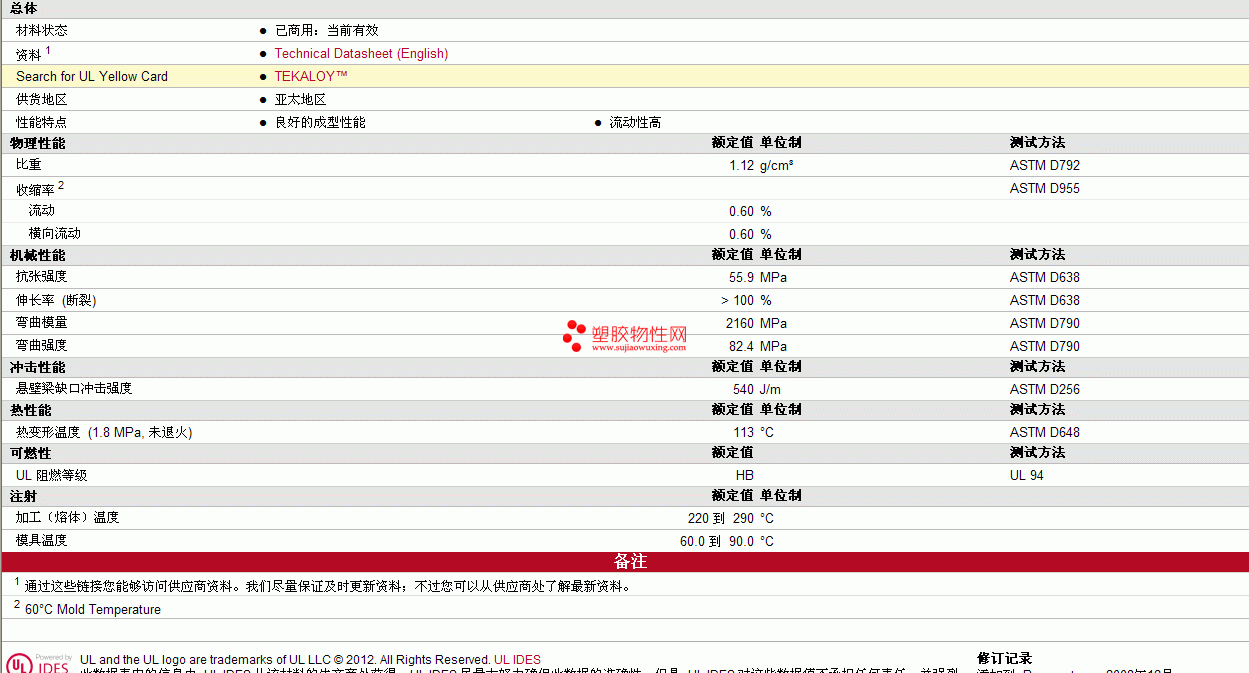Select the UL 94 test method
Image resolution: width=1249 pixels, height=673 pixels.
pyautogui.click(x=1027, y=476)
